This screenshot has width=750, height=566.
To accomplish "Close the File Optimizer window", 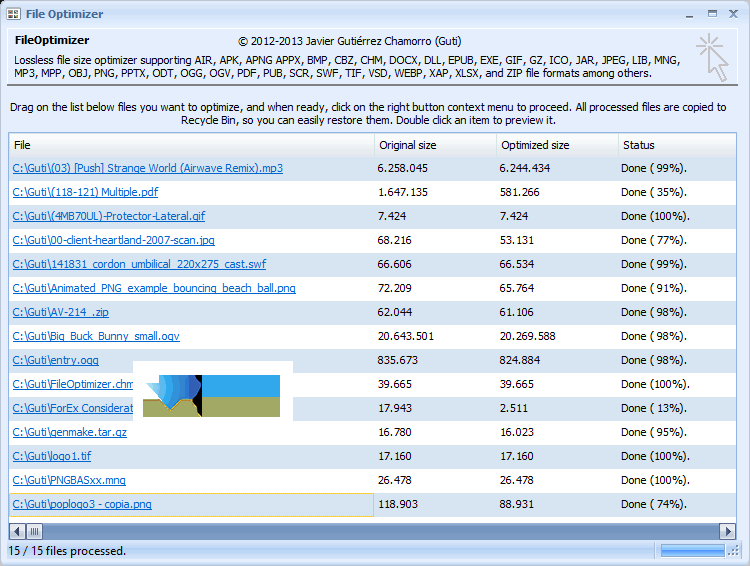I will coord(733,14).
